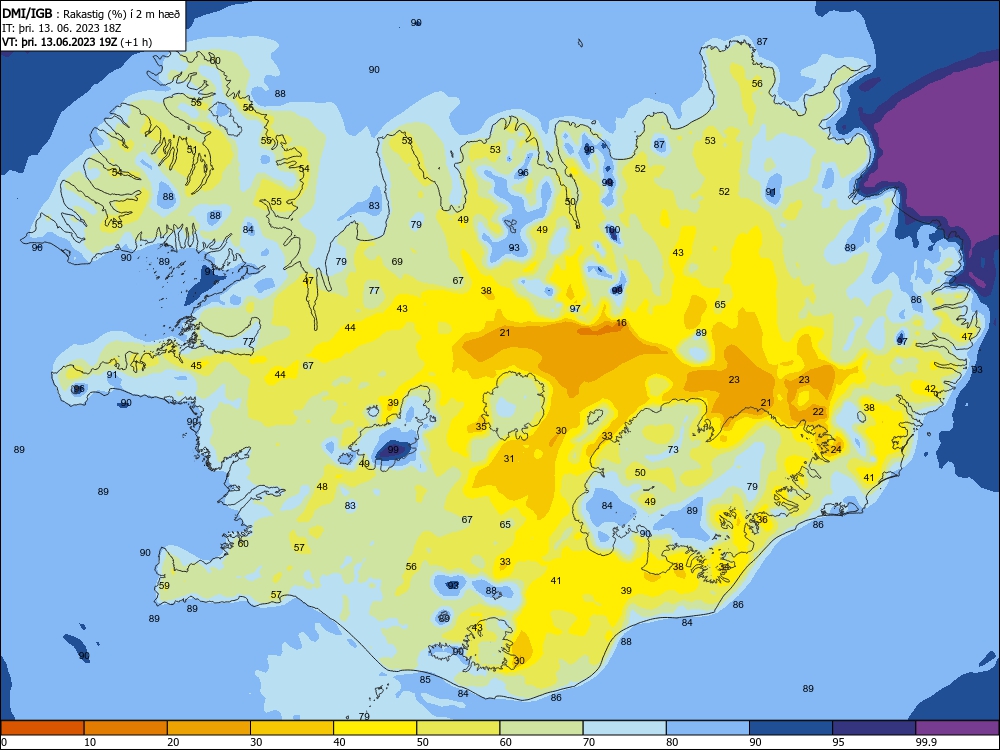Click the map value '24' in the east
1000x750 pixels.
point(836,450)
